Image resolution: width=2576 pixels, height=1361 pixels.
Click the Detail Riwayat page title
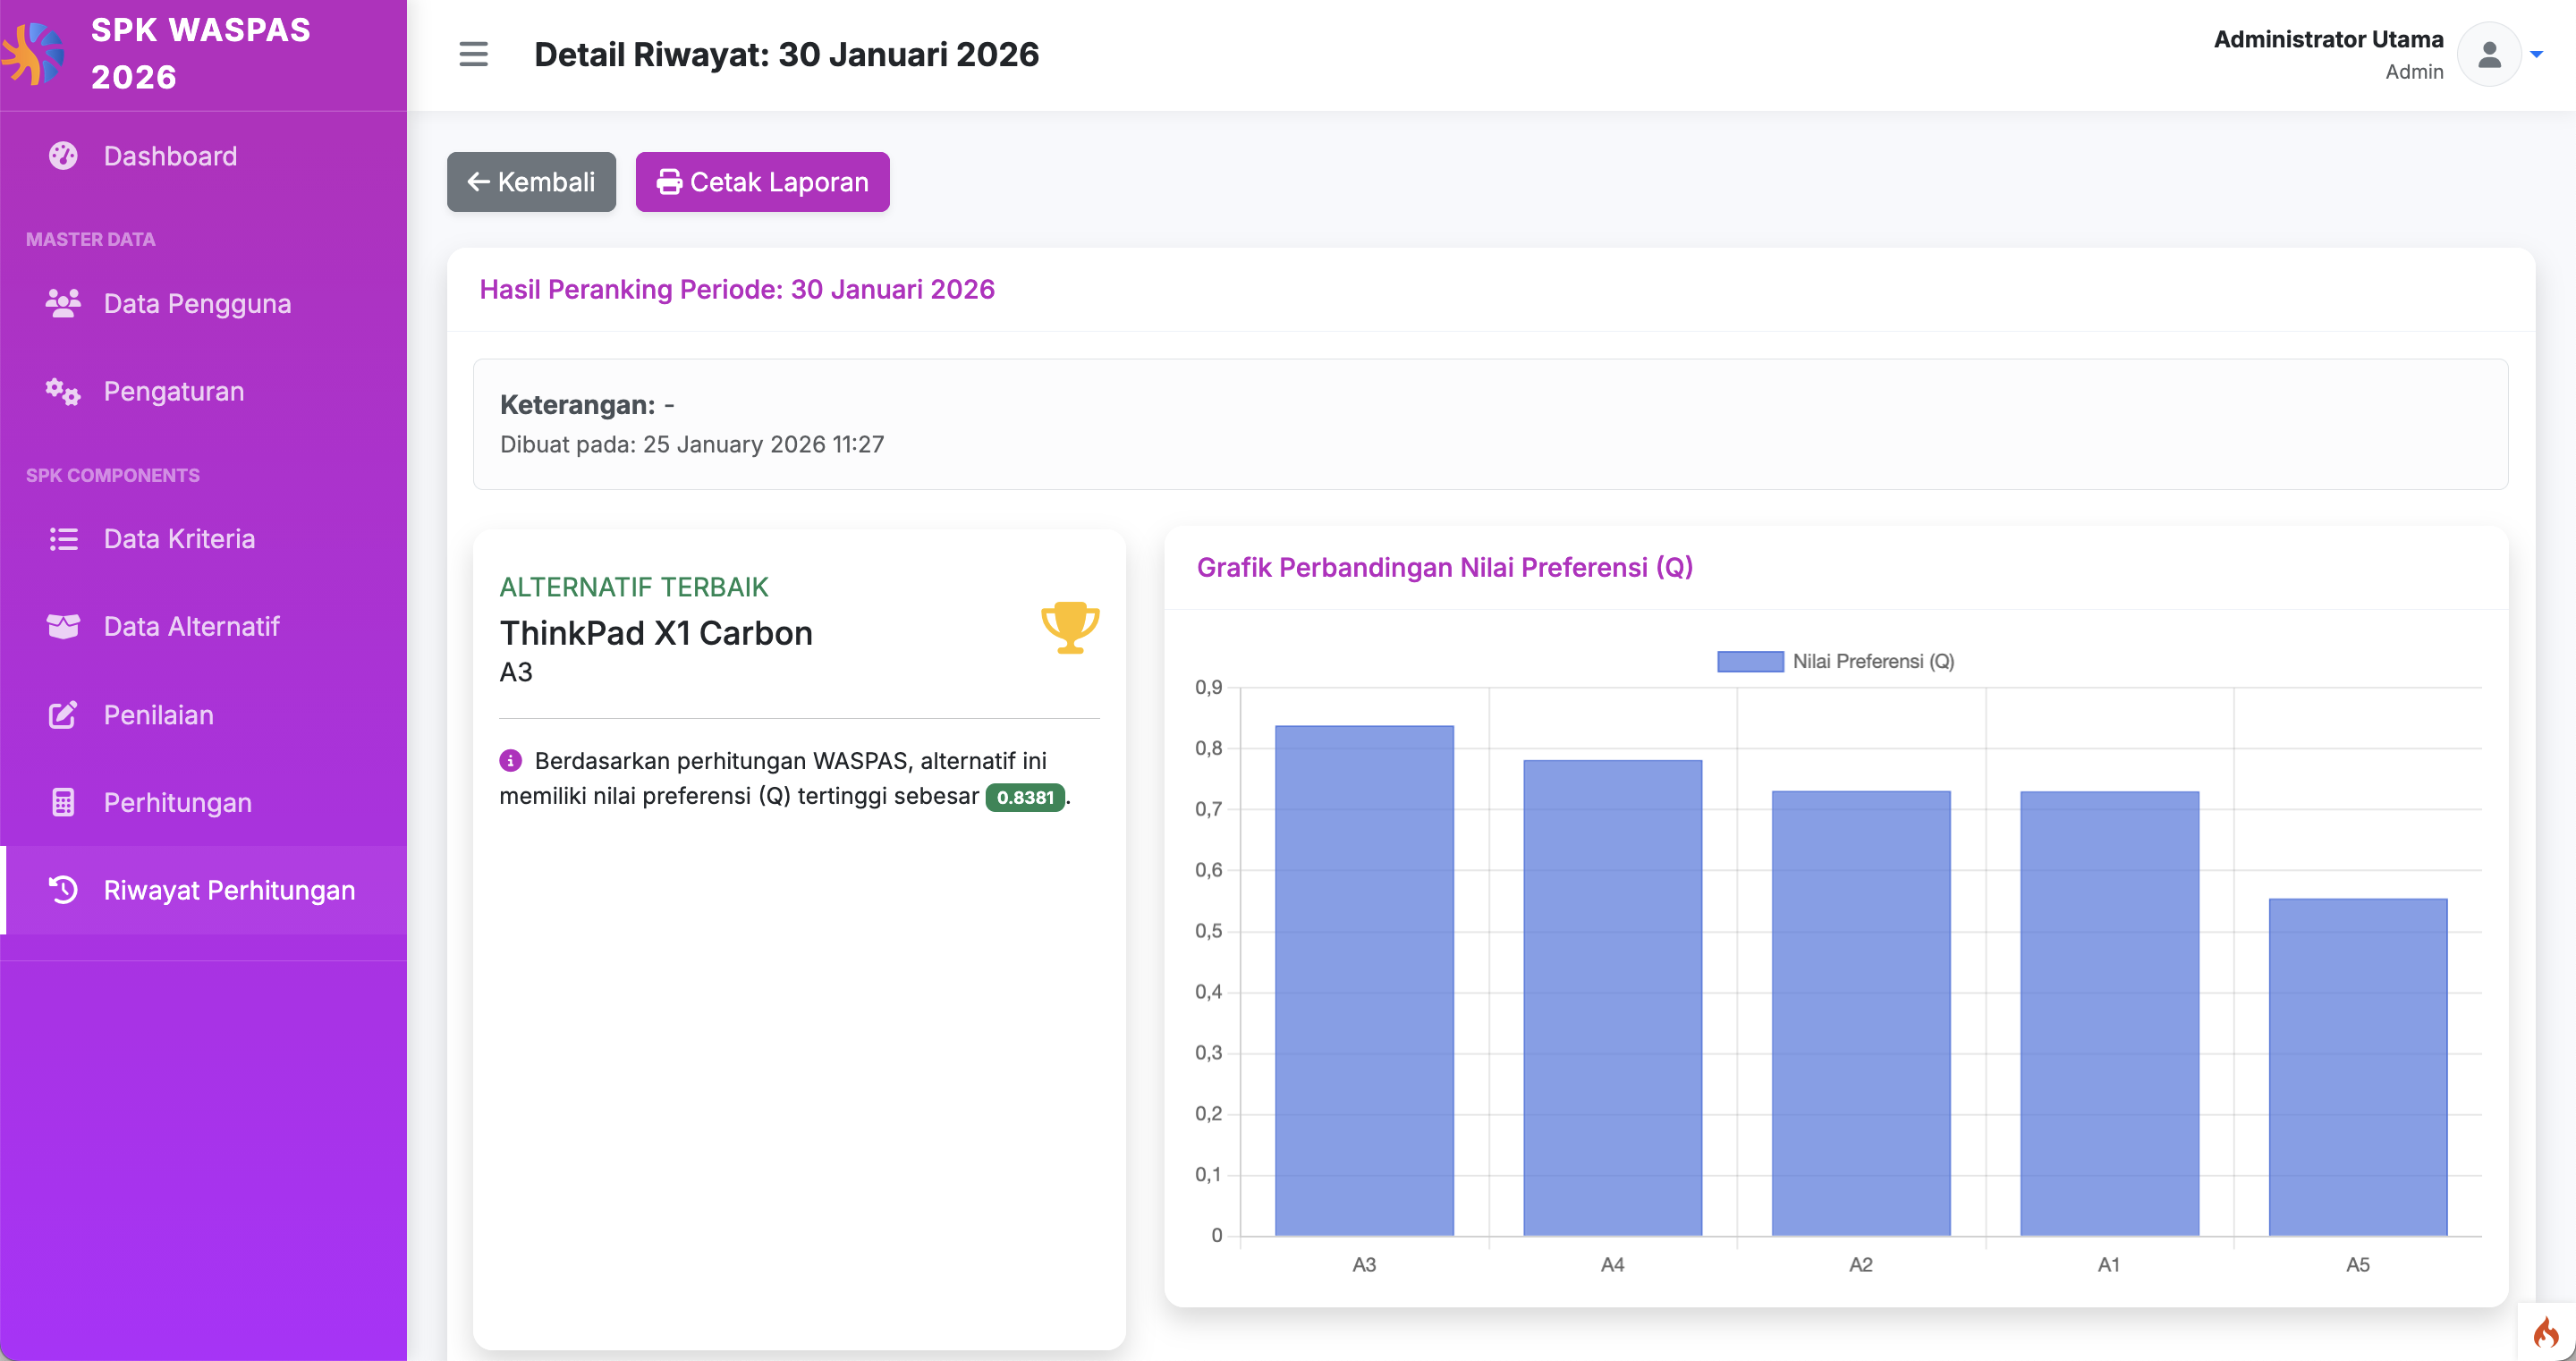(x=787, y=54)
